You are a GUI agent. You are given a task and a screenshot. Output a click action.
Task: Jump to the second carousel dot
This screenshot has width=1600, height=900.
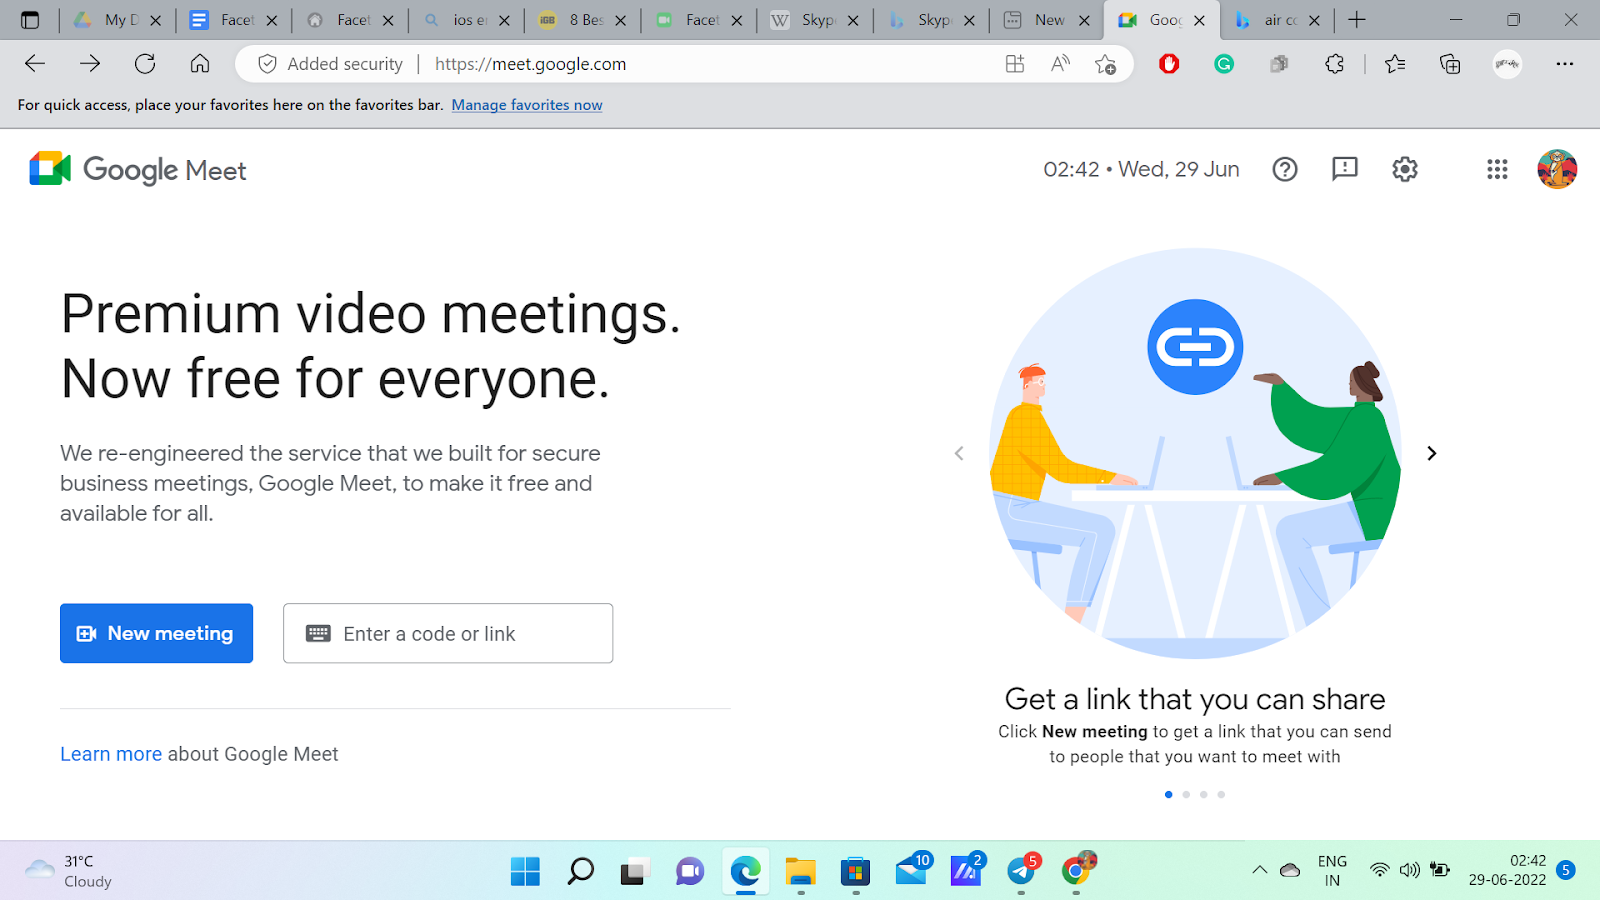point(1186,795)
